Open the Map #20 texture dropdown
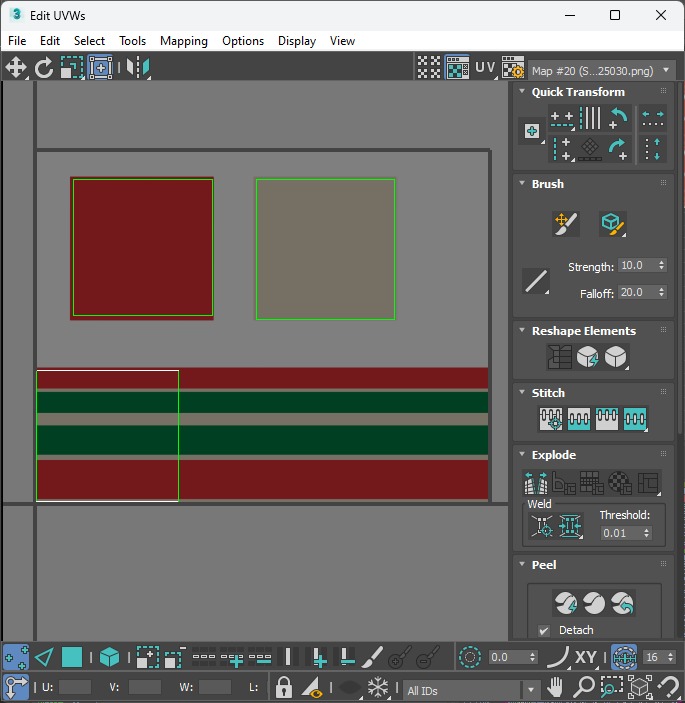 602,70
